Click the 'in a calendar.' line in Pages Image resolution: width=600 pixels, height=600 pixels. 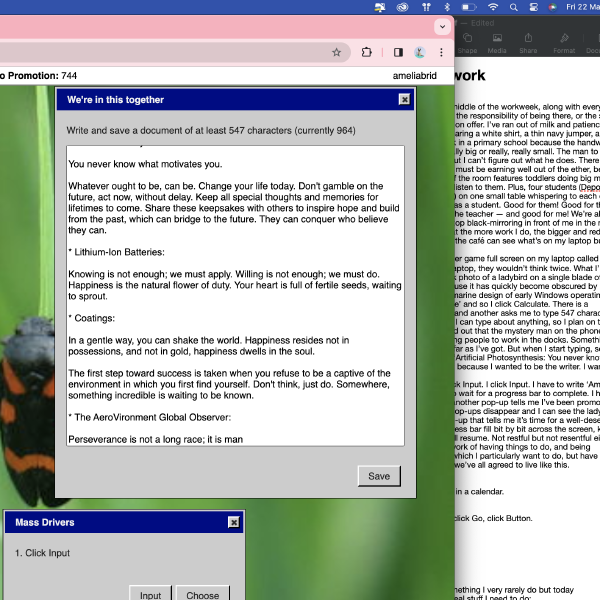point(479,492)
